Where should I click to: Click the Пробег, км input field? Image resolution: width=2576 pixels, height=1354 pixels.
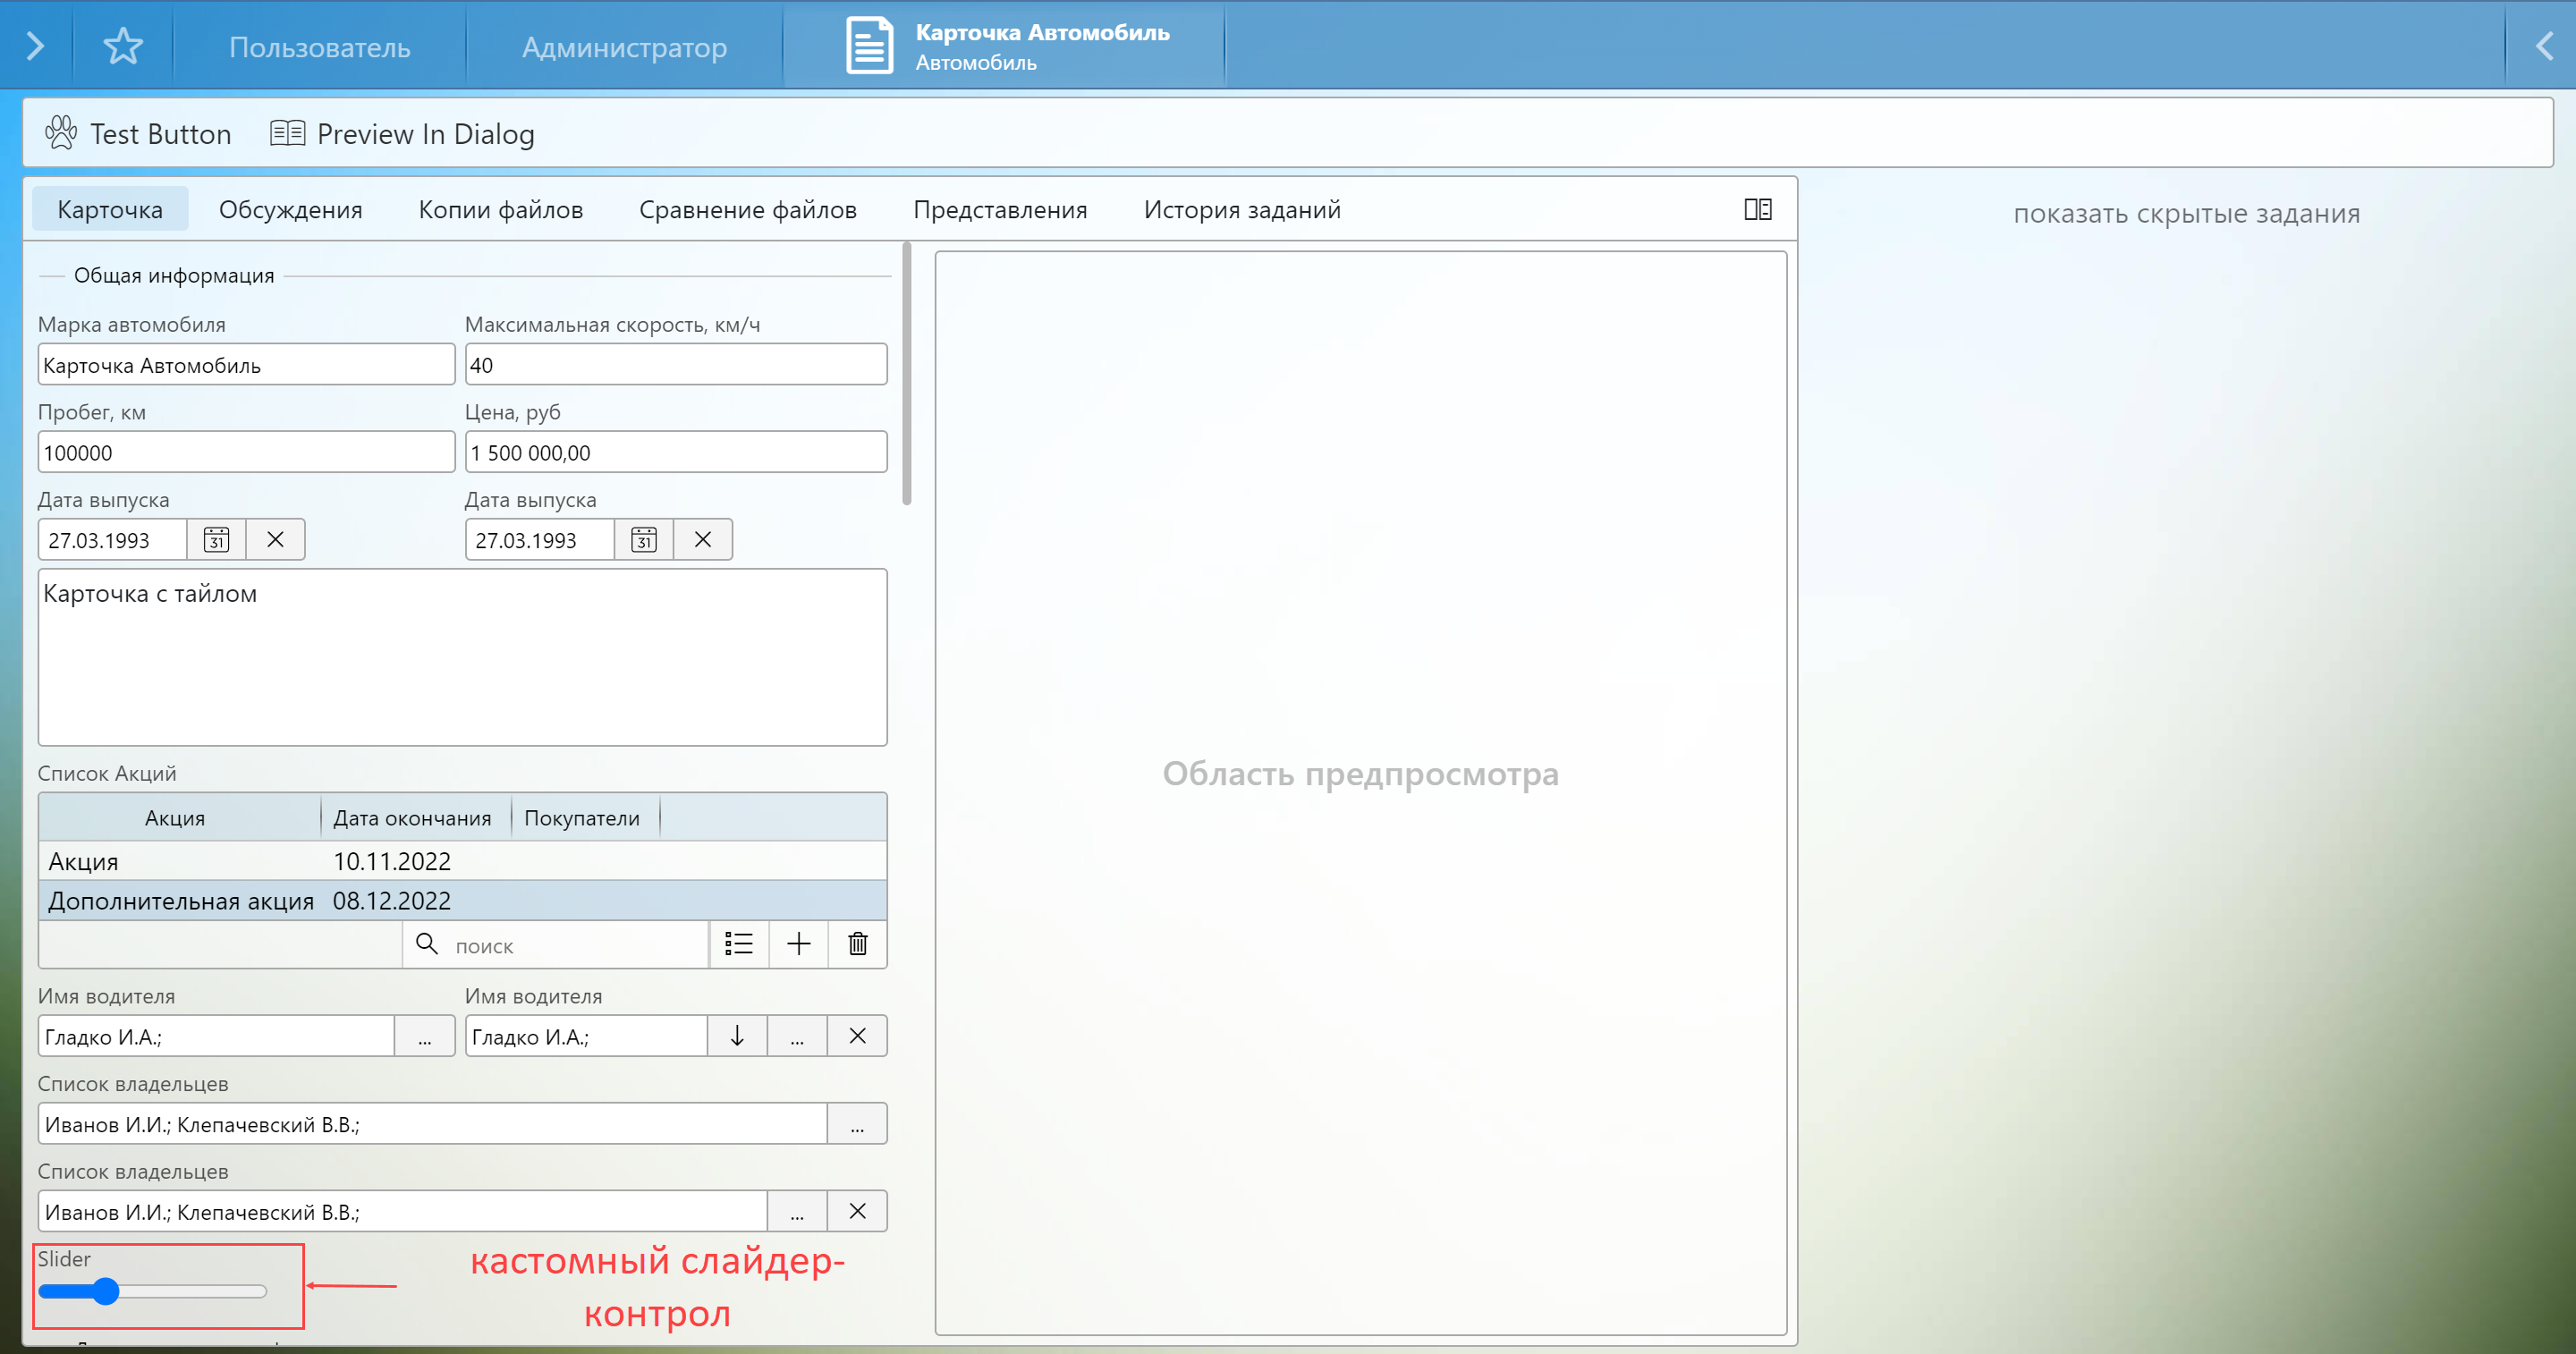(x=246, y=453)
